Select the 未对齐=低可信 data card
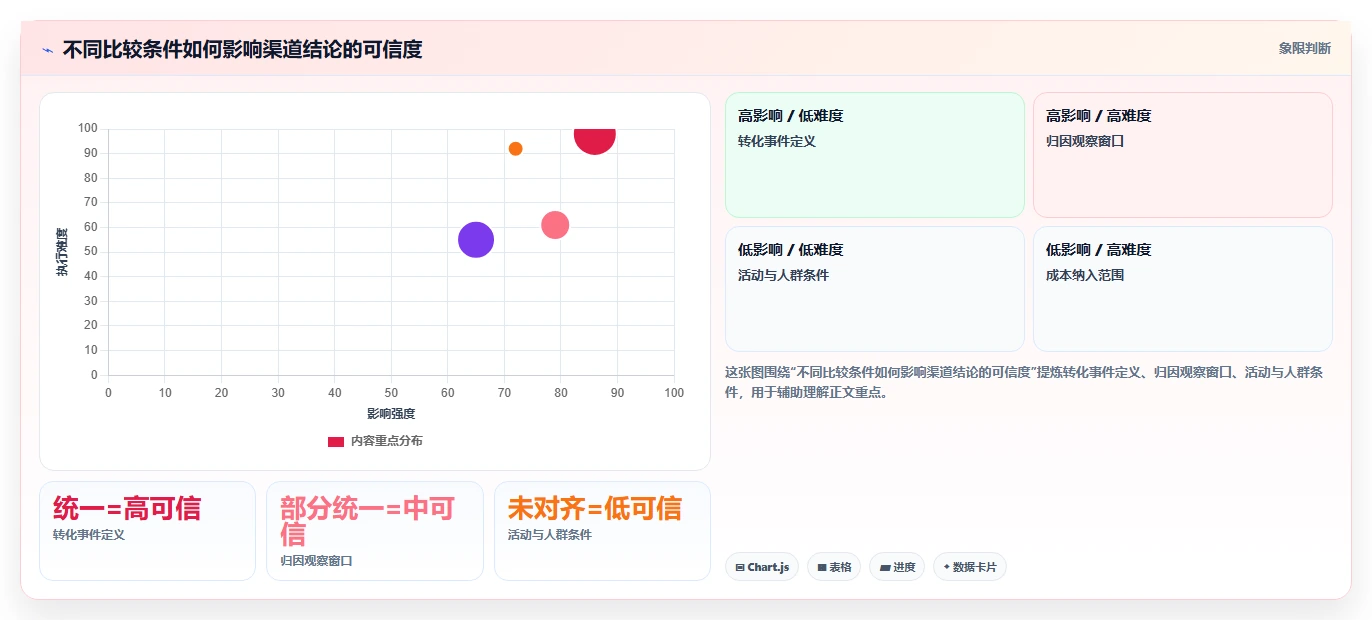1372x620 pixels. click(x=602, y=531)
